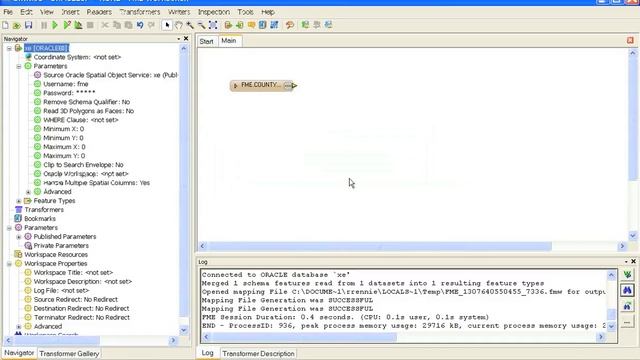Viewport: 640px width, 360px height.
Task: Select the arrow pointer tool
Action: 167,25
